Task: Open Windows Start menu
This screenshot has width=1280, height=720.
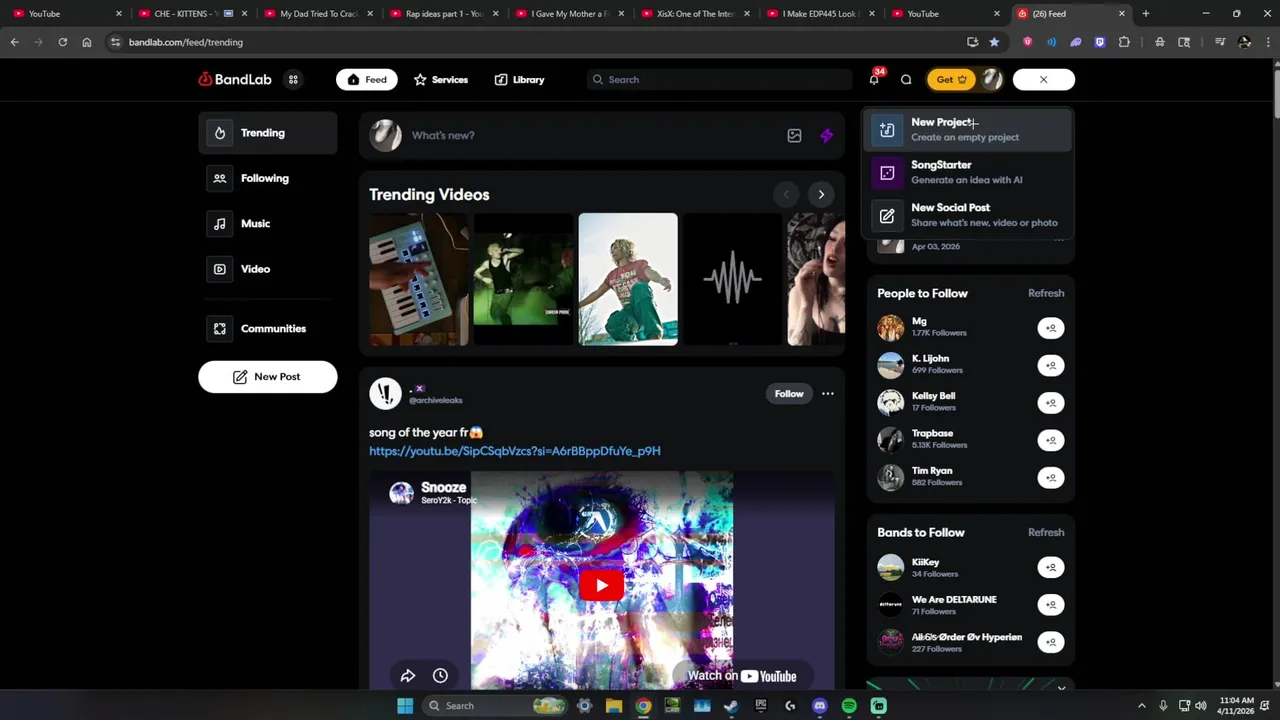Action: [405, 706]
